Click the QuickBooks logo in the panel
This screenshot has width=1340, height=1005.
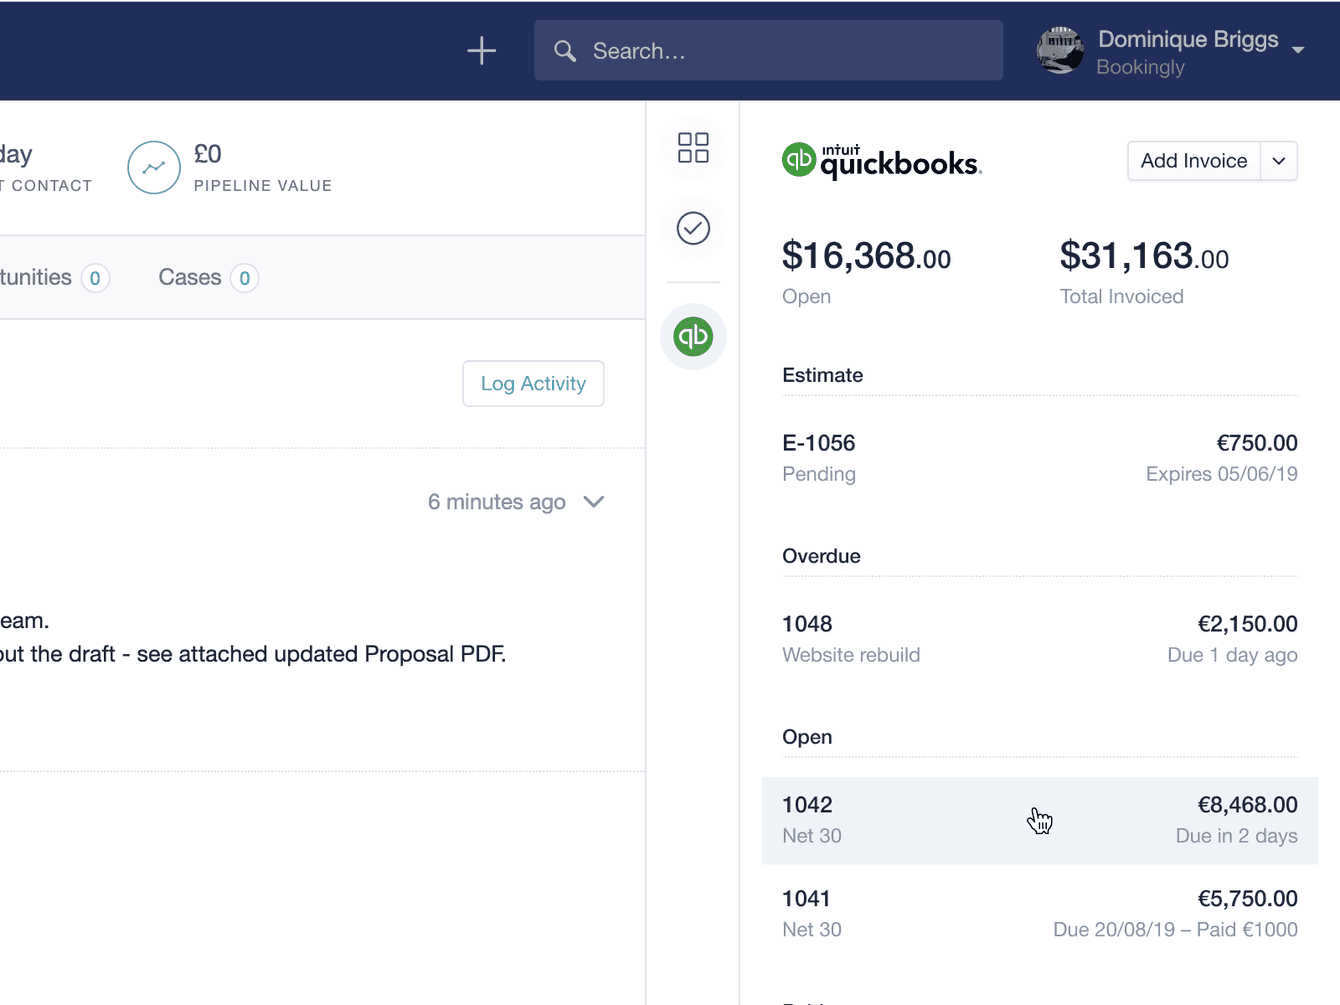click(x=882, y=161)
